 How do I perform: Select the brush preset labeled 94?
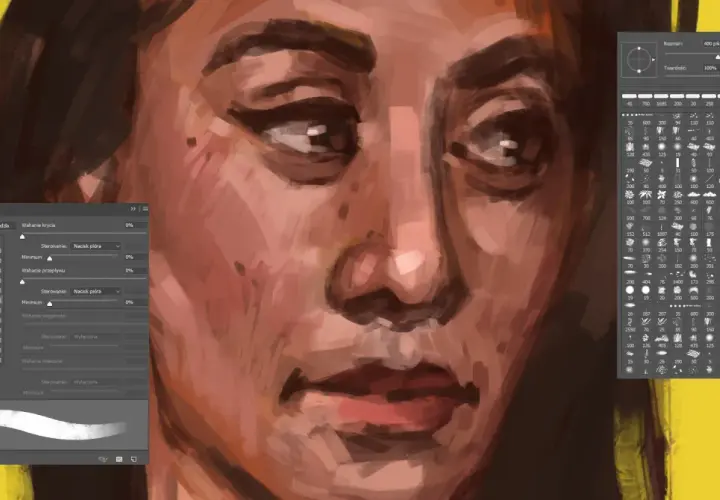click(678, 118)
